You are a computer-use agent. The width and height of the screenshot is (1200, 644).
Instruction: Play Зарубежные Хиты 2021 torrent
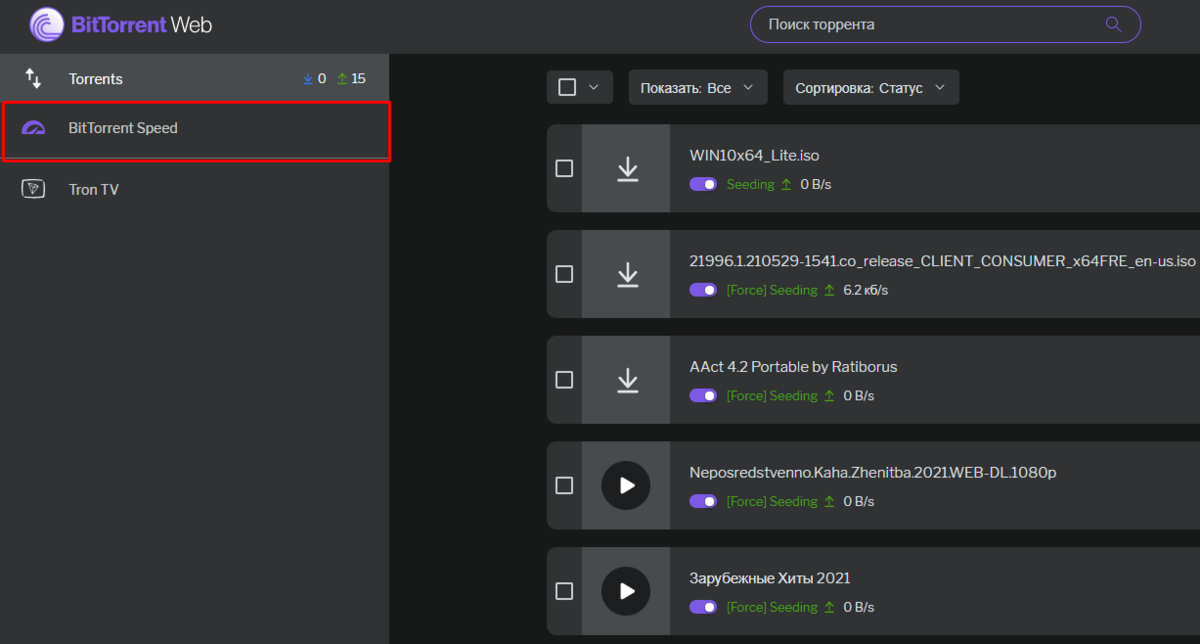626,591
